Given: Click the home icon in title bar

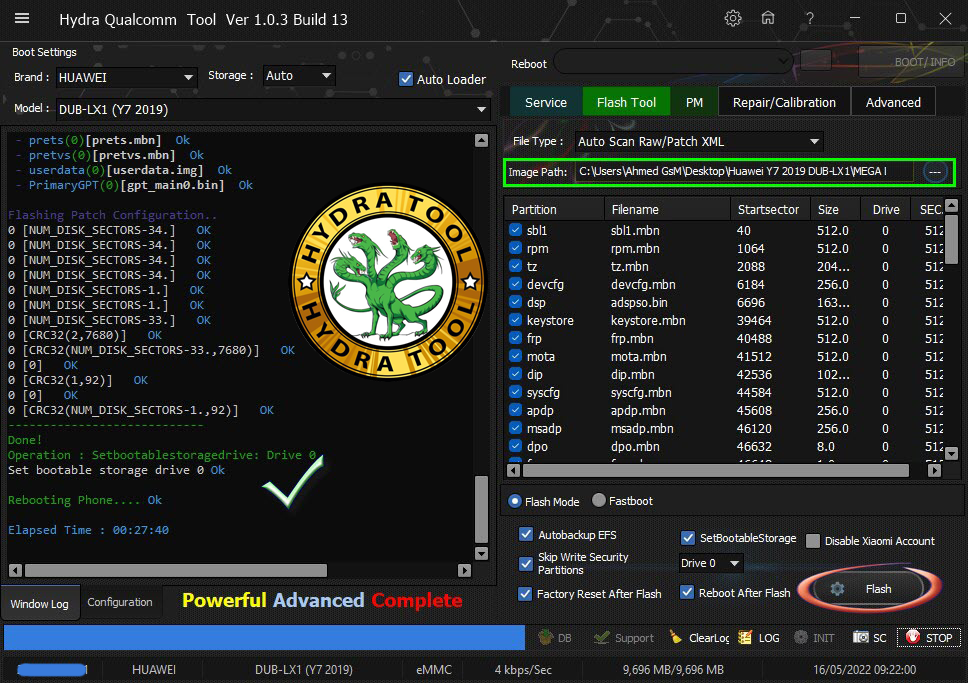Looking at the screenshot, I should (767, 19).
